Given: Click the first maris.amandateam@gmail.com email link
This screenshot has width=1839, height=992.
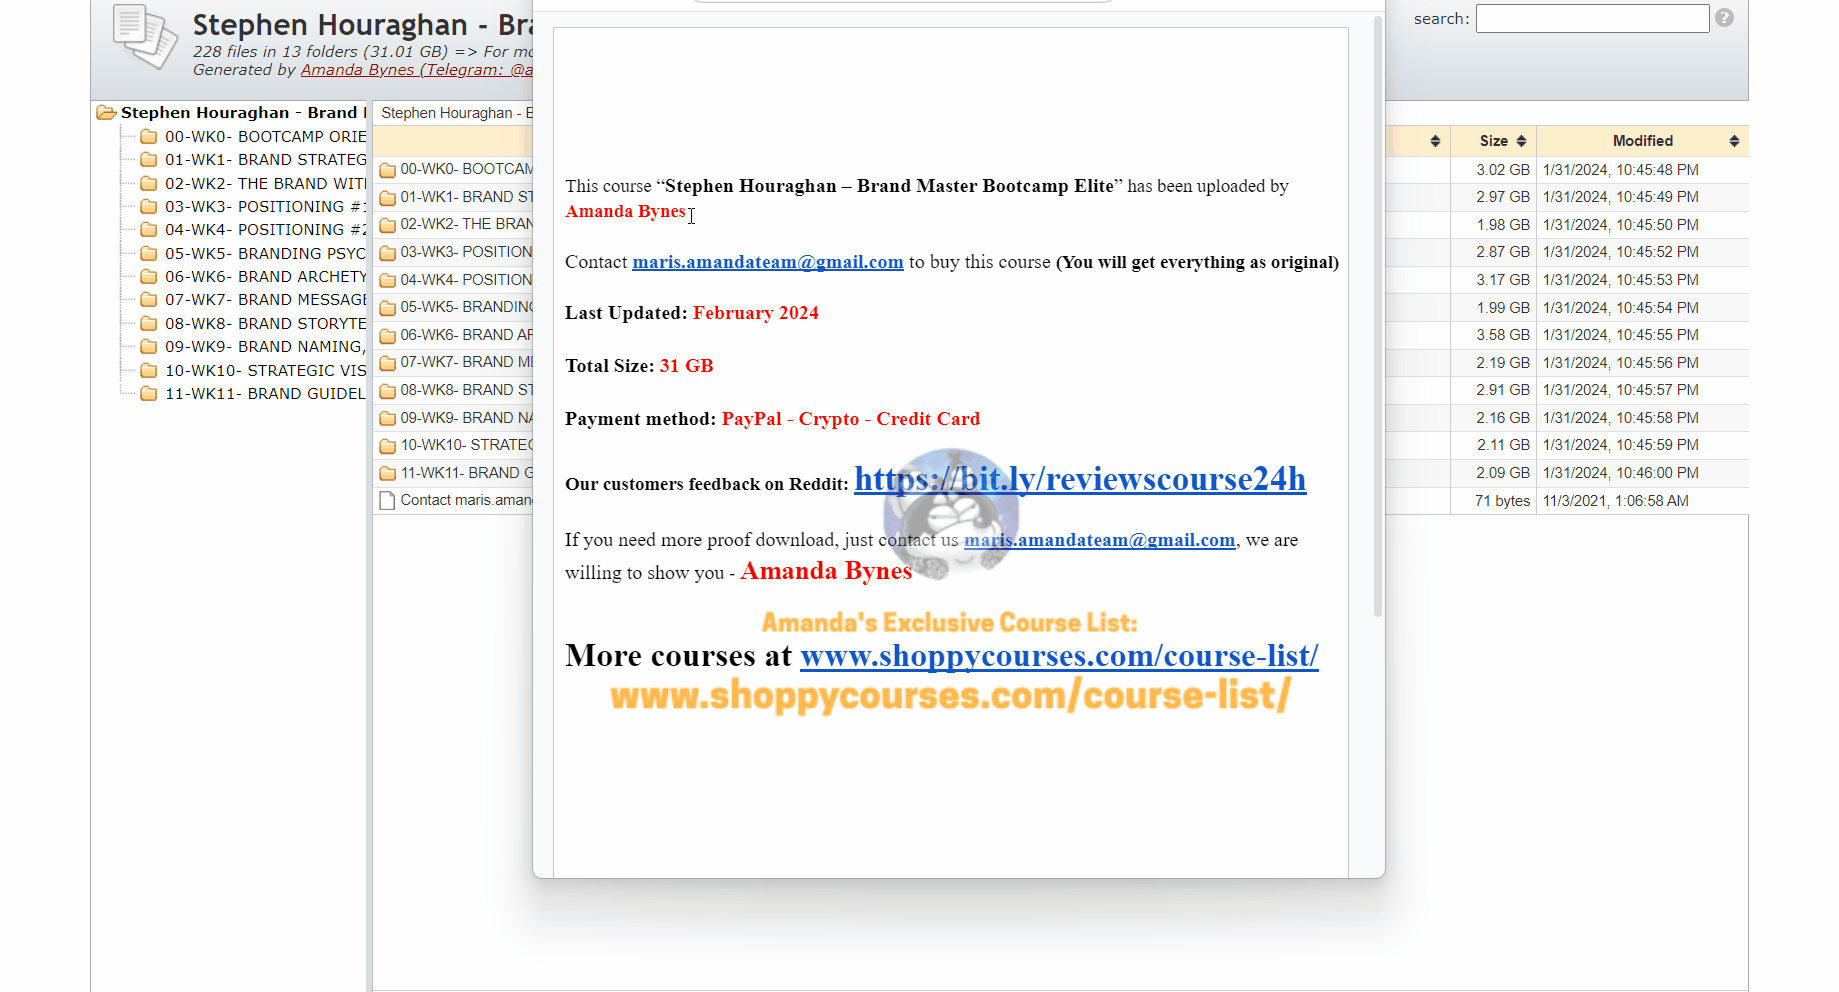Looking at the screenshot, I should 767,262.
